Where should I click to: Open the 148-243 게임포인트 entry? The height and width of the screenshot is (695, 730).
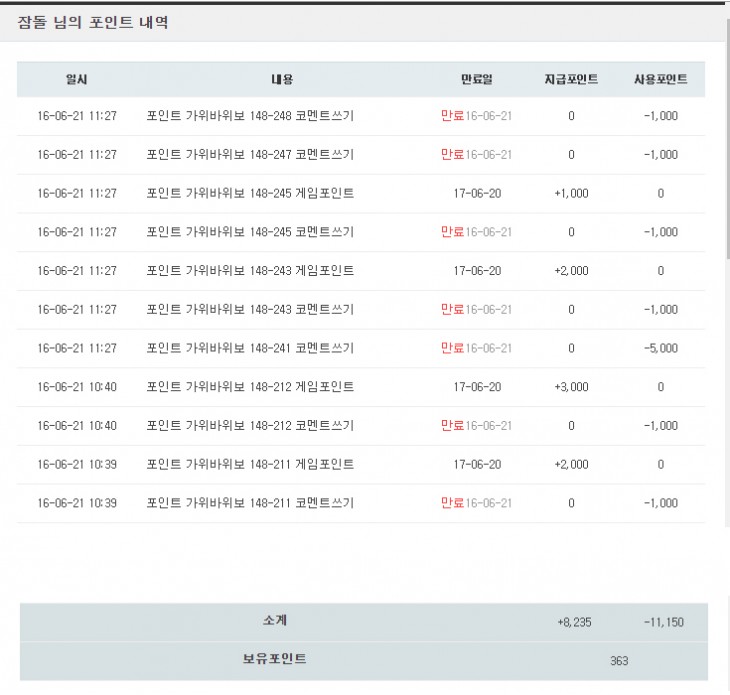[x=249, y=271]
